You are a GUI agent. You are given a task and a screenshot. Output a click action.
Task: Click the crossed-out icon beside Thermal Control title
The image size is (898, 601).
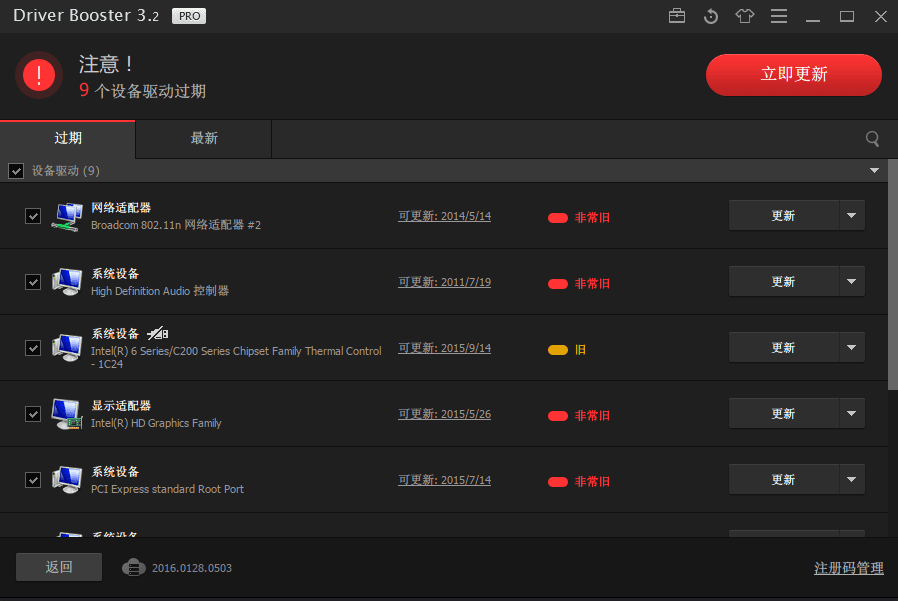point(157,333)
